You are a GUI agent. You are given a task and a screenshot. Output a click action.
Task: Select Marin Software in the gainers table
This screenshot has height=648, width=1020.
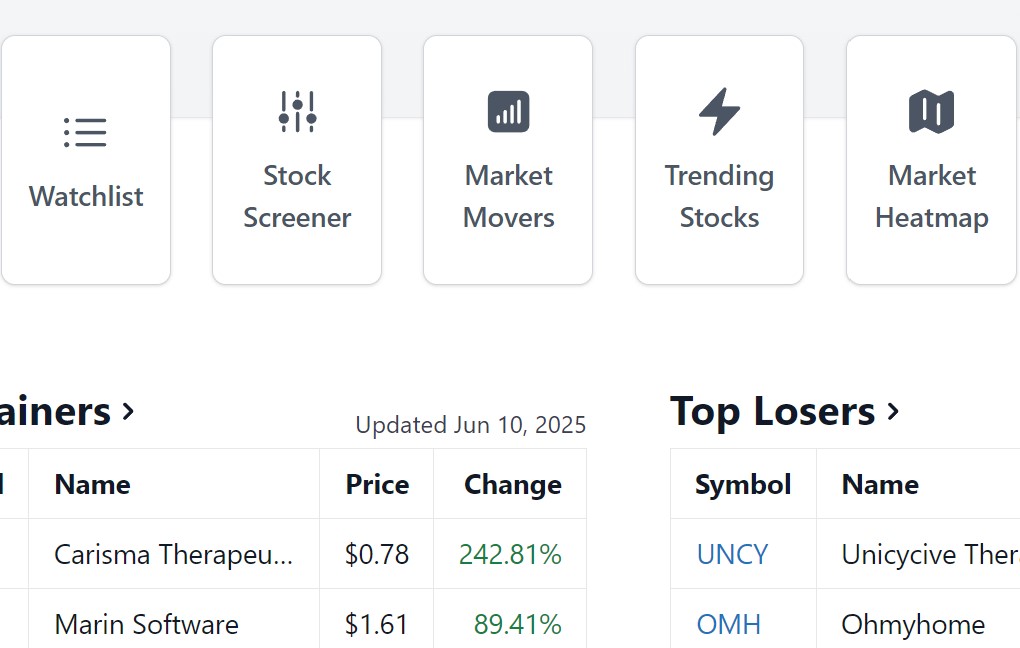pos(145,624)
